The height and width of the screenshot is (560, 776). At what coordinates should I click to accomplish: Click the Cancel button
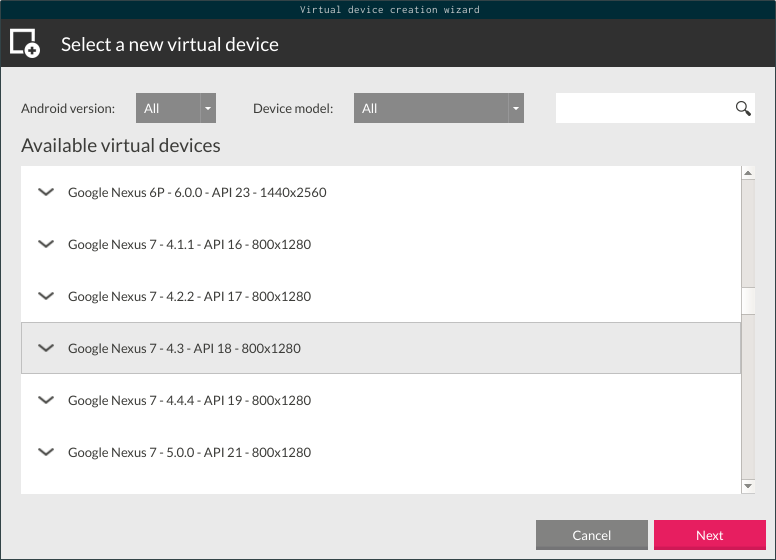pyautogui.click(x=591, y=535)
